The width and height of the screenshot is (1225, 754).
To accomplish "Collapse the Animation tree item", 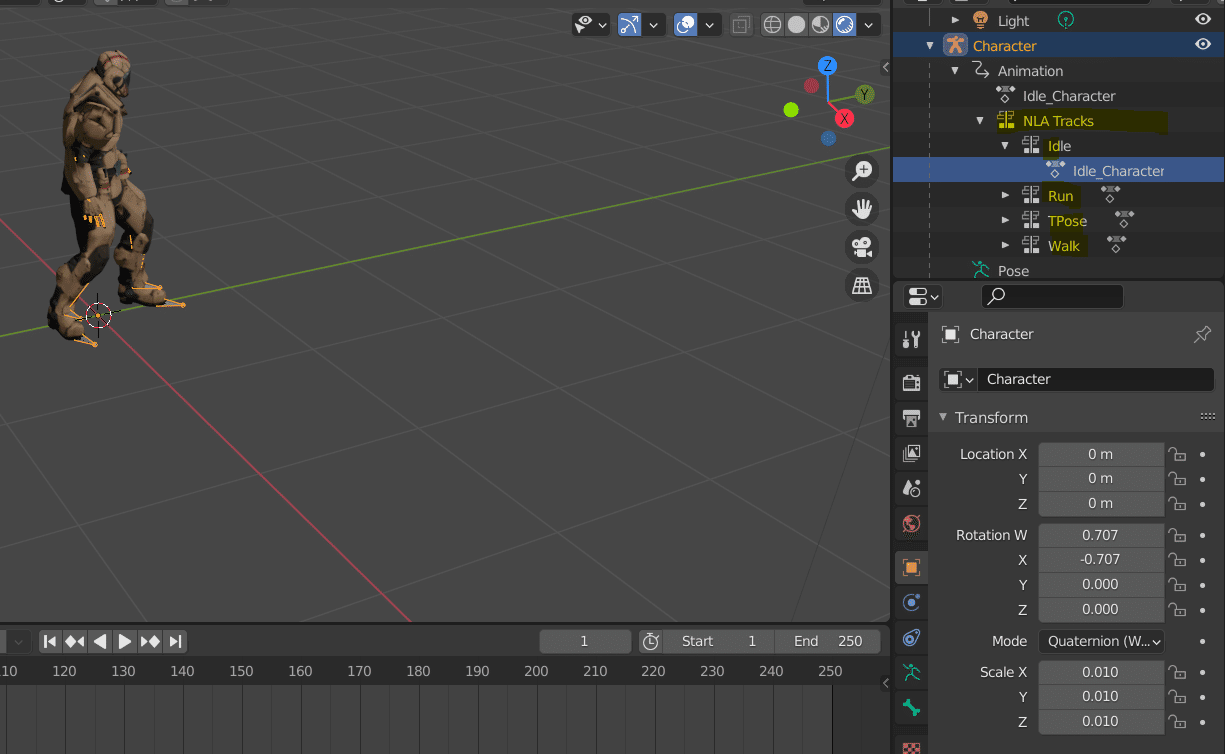I will coord(955,71).
